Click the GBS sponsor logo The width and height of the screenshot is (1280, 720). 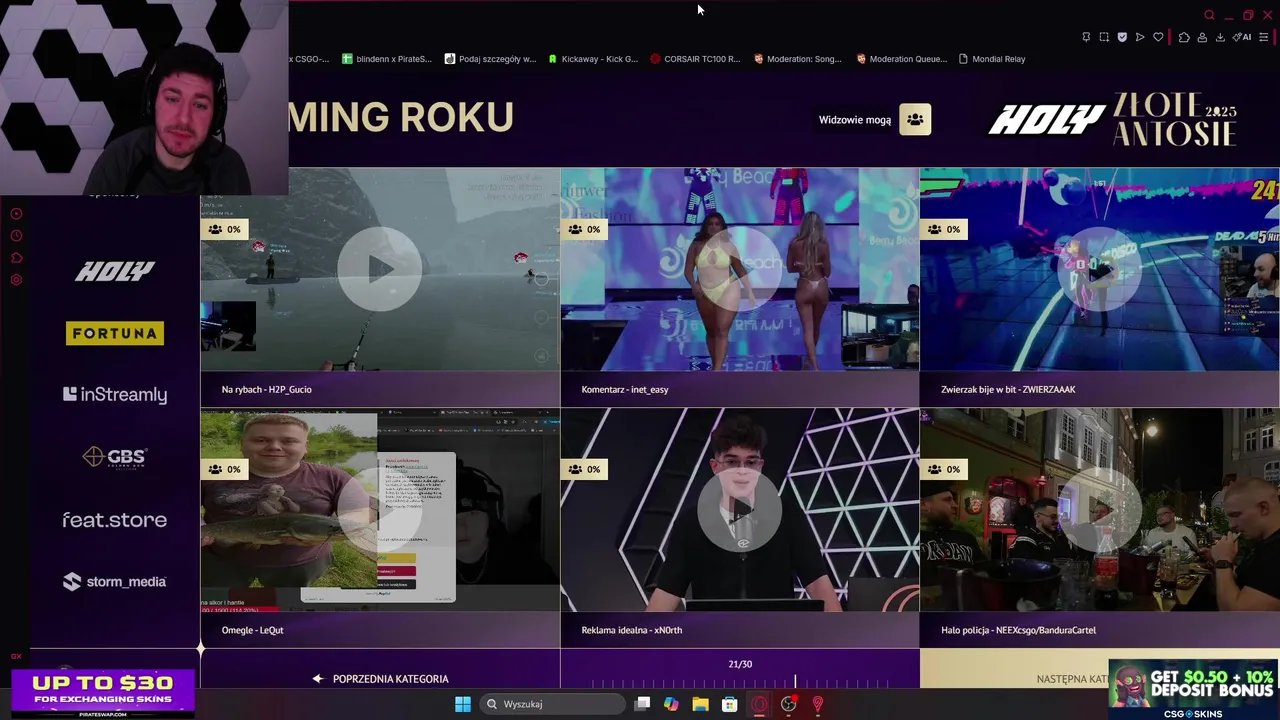(x=115, y=457)
